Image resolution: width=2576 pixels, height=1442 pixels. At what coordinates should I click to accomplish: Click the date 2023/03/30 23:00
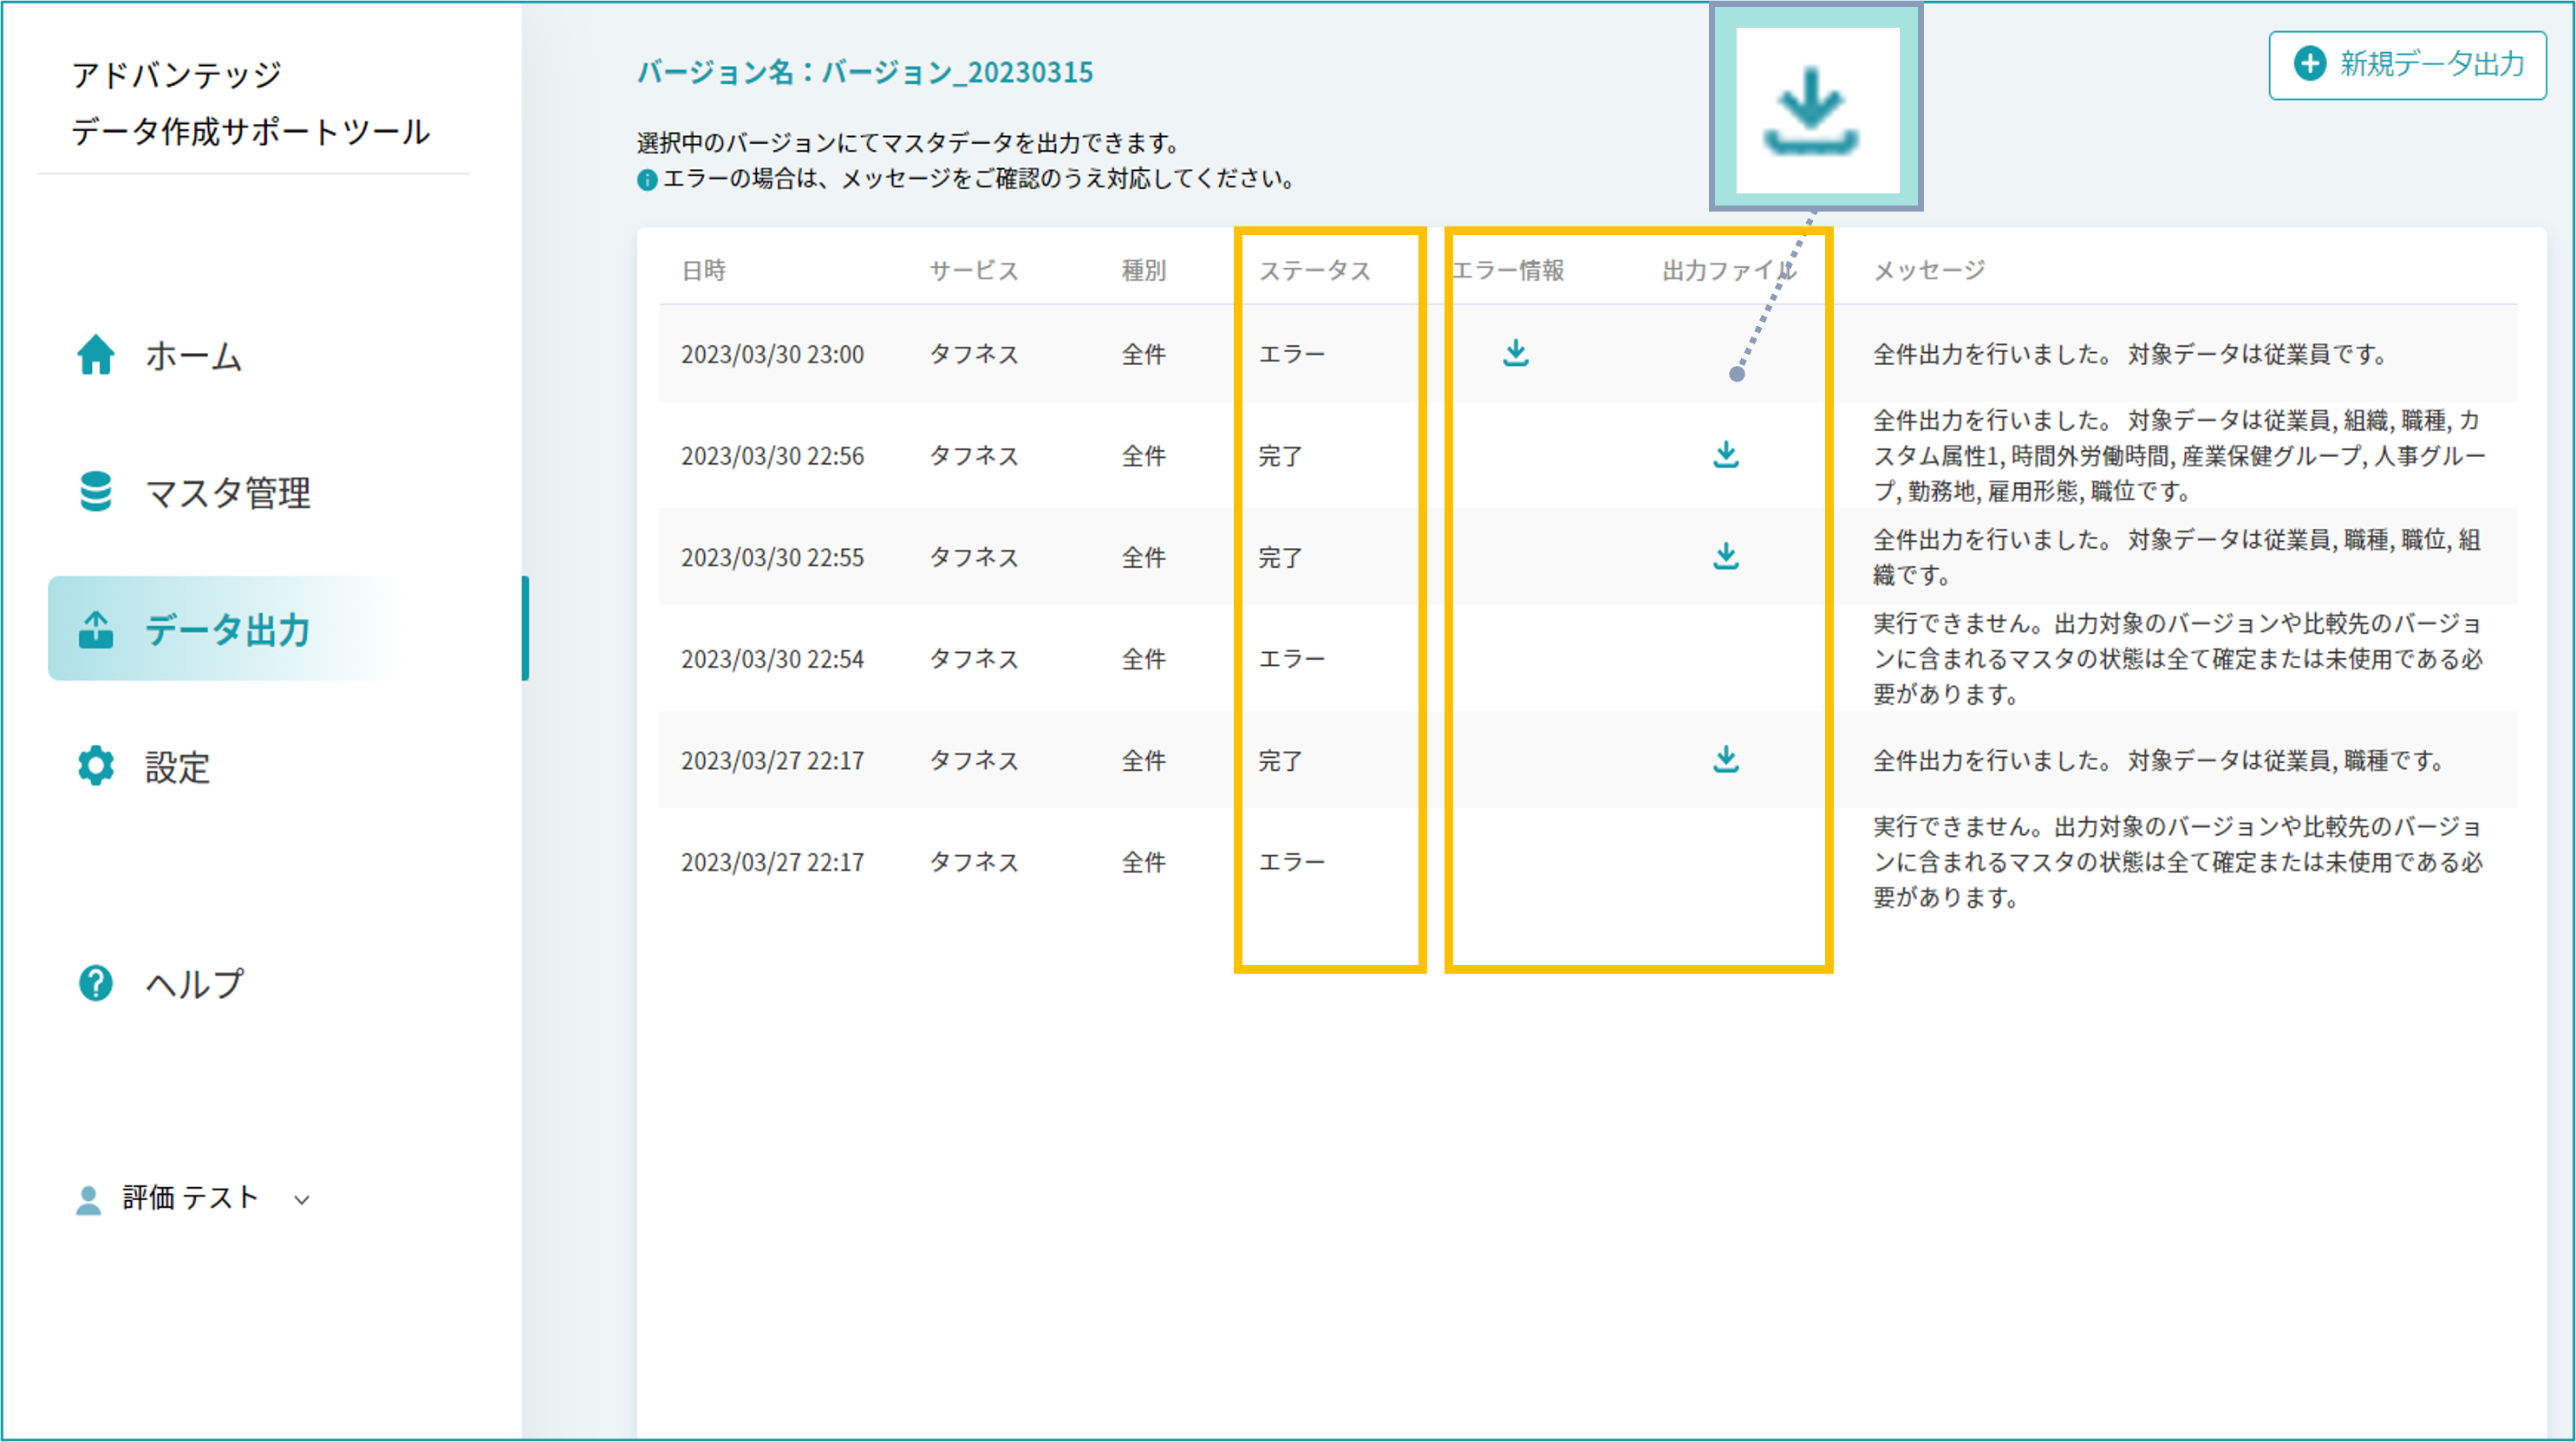click(x=772, y=355)
